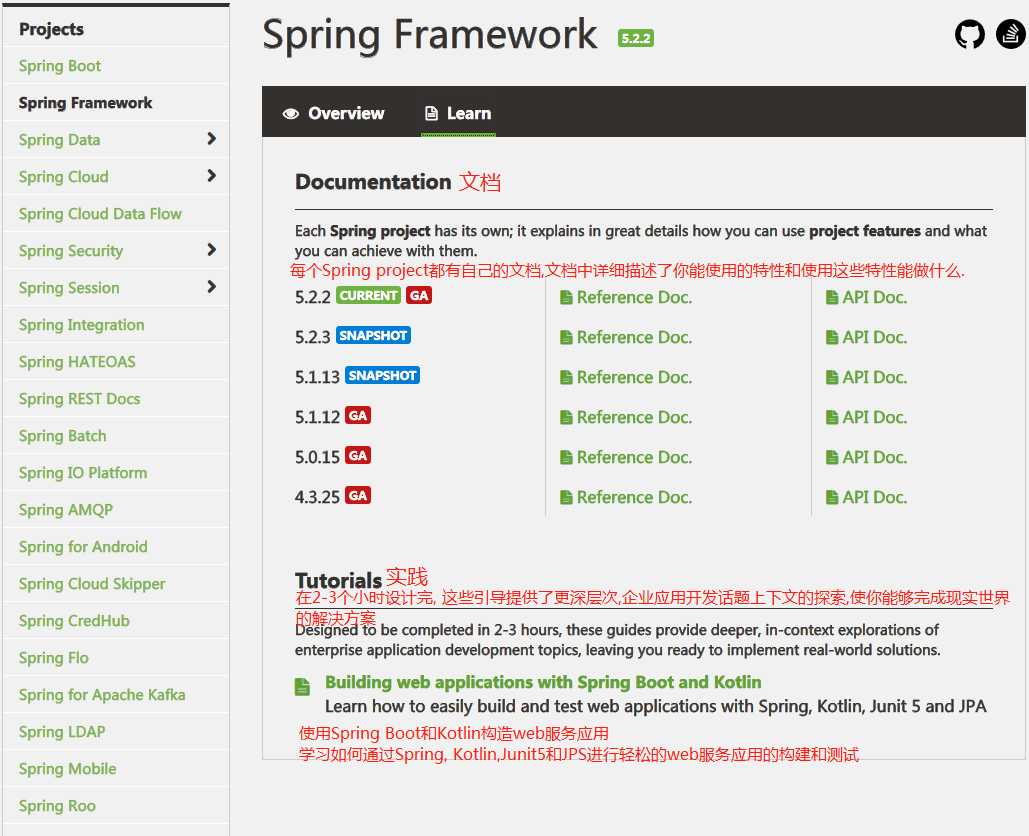Image resolution: width=1029 pixels, height=836 pixels.
Task: Click the Spring Framework page title
Action: [x=430, y=35]
